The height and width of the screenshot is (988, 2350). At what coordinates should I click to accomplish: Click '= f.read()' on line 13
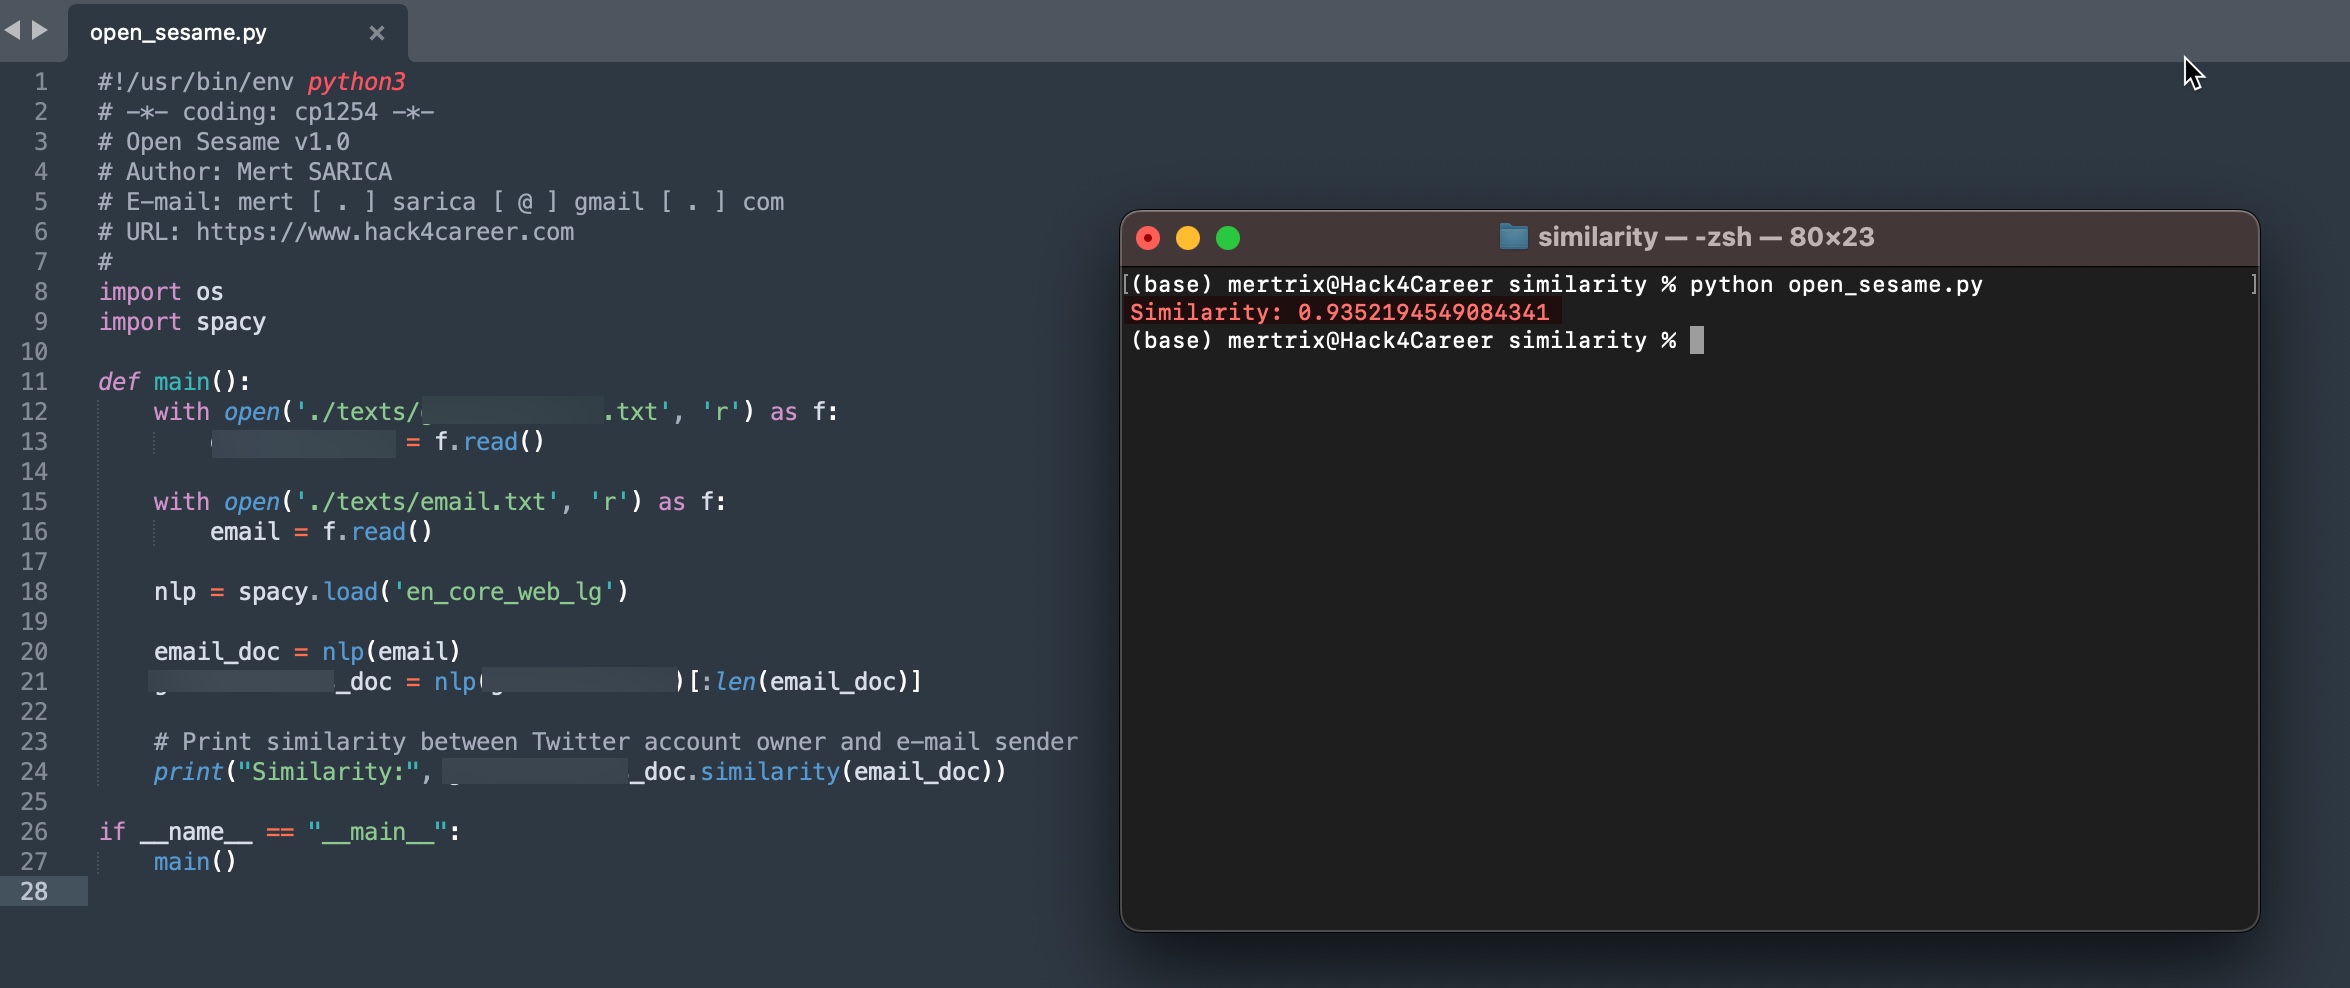coord(475,442)
